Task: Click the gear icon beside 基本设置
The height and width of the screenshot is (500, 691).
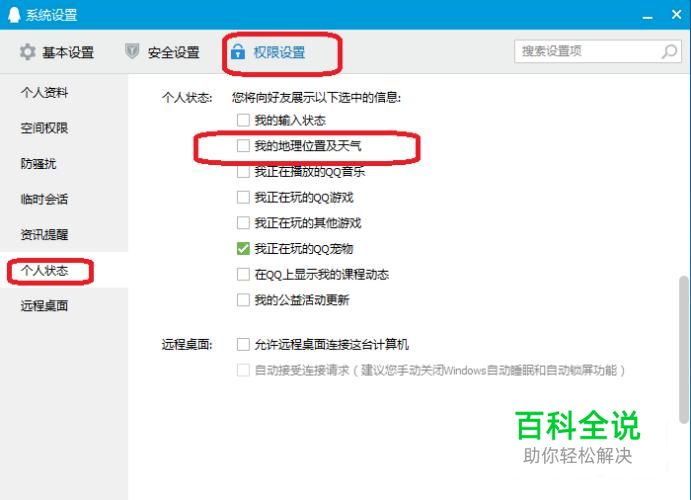Action: coord(27,52)
